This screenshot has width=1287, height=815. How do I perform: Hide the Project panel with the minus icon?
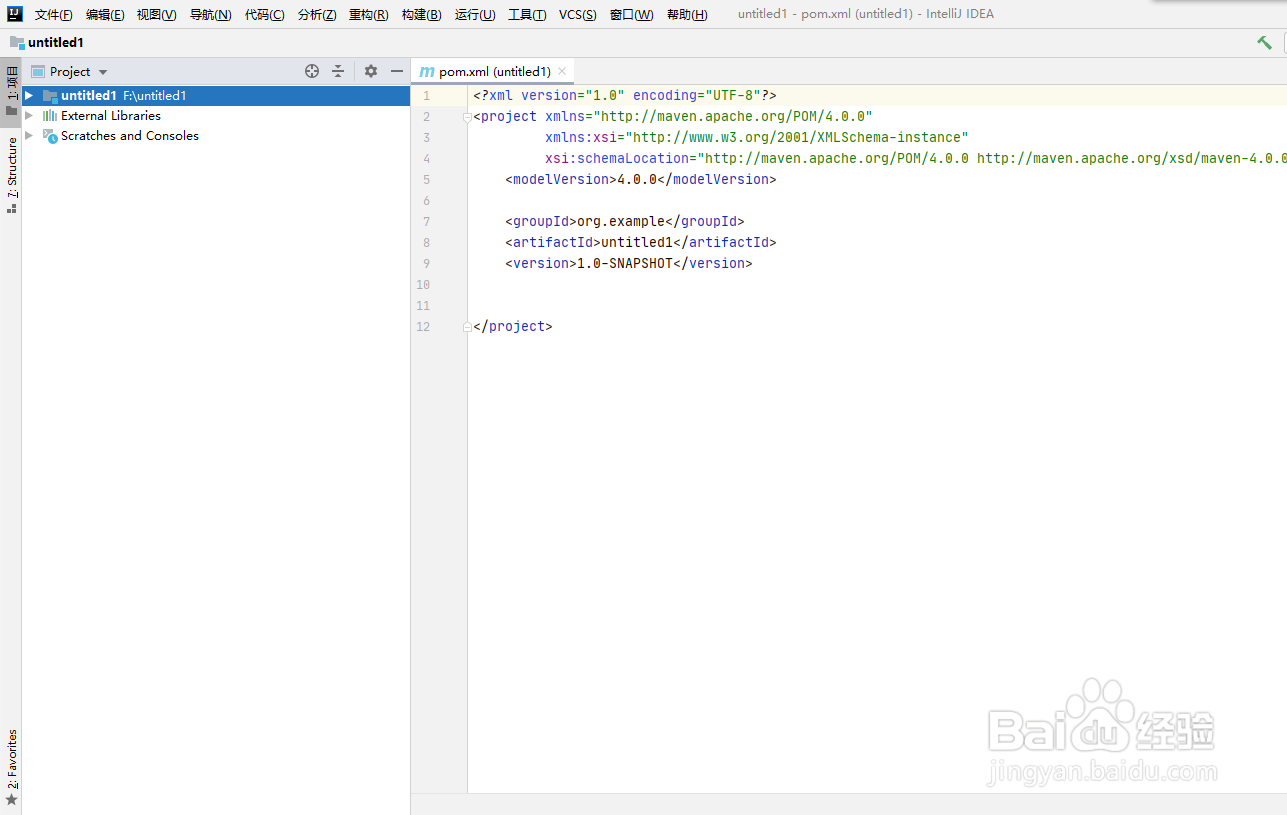tap(397, 71)
